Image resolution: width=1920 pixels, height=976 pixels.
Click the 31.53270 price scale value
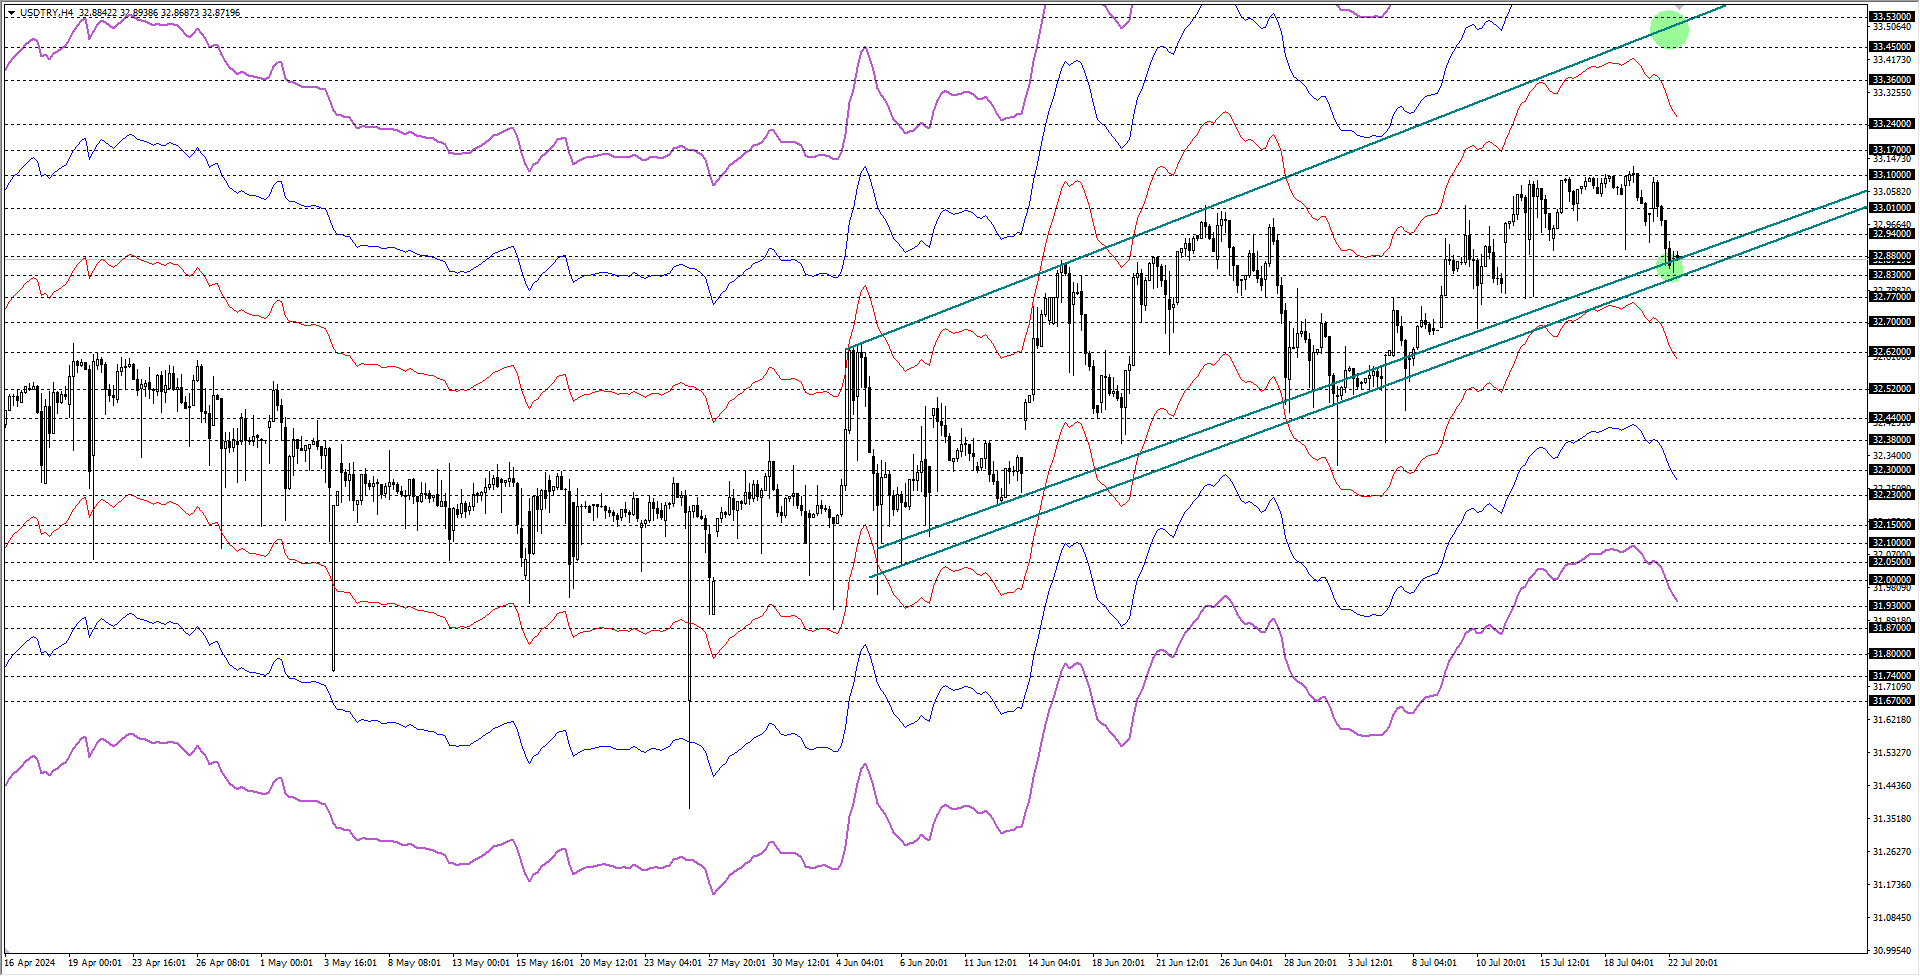click(1891, 753)
